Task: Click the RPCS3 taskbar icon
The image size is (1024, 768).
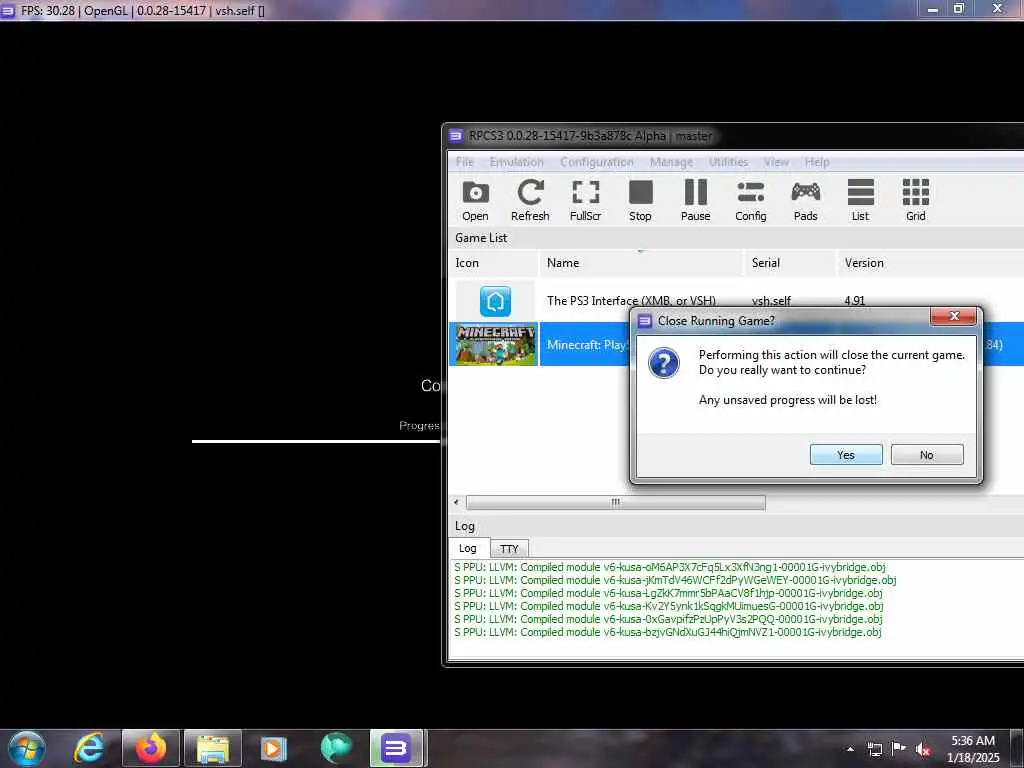Action: point(396,748)
